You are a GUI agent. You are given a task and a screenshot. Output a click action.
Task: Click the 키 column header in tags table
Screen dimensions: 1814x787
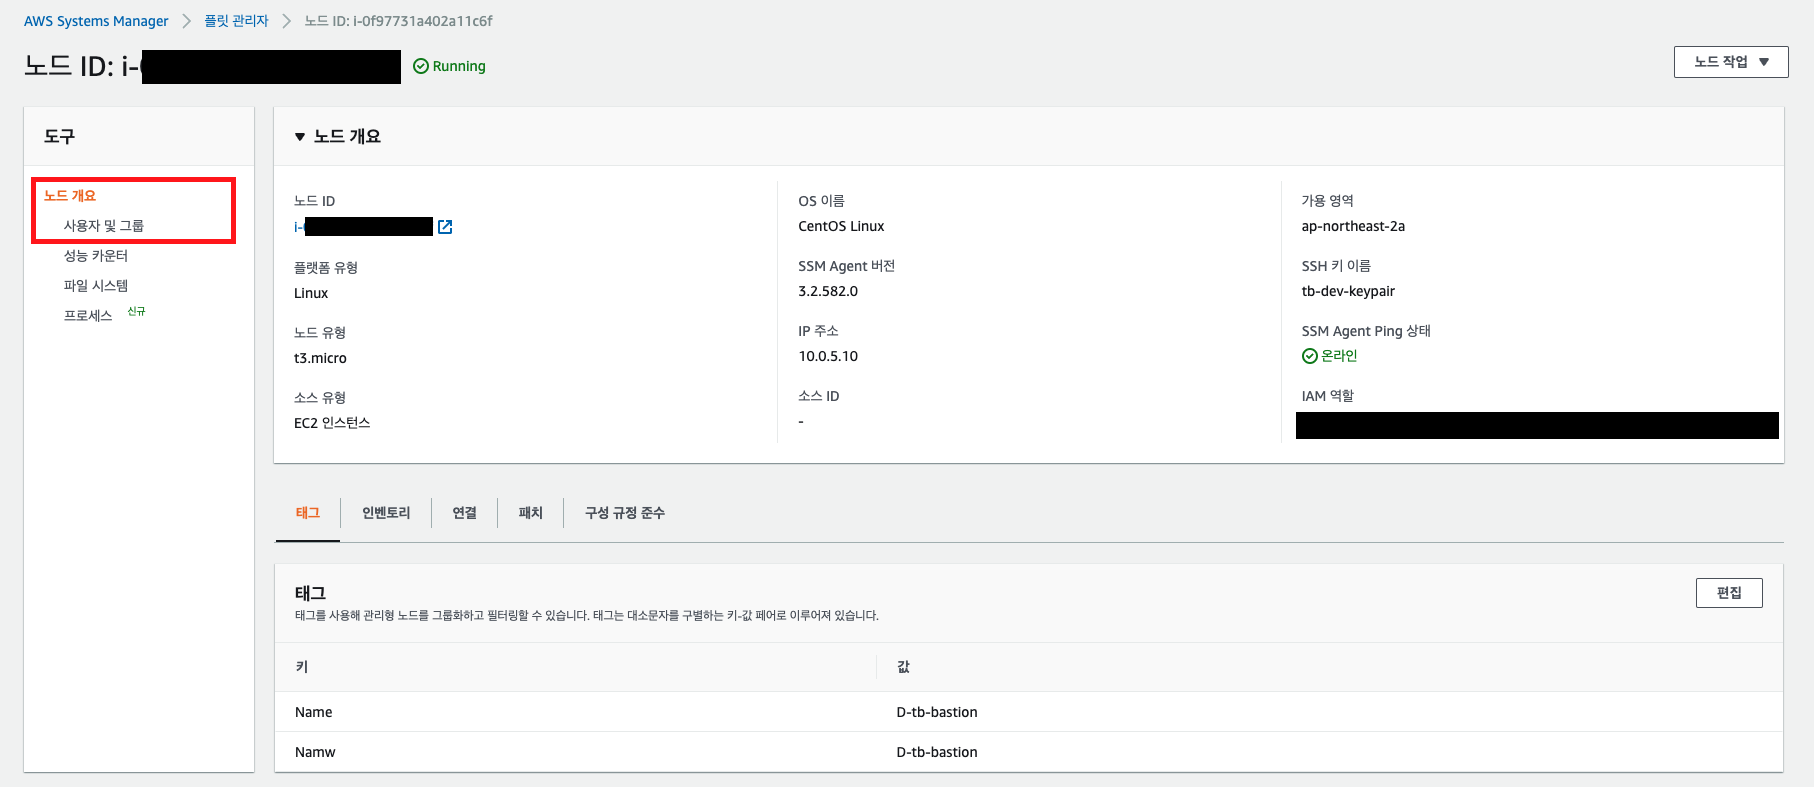302,667
